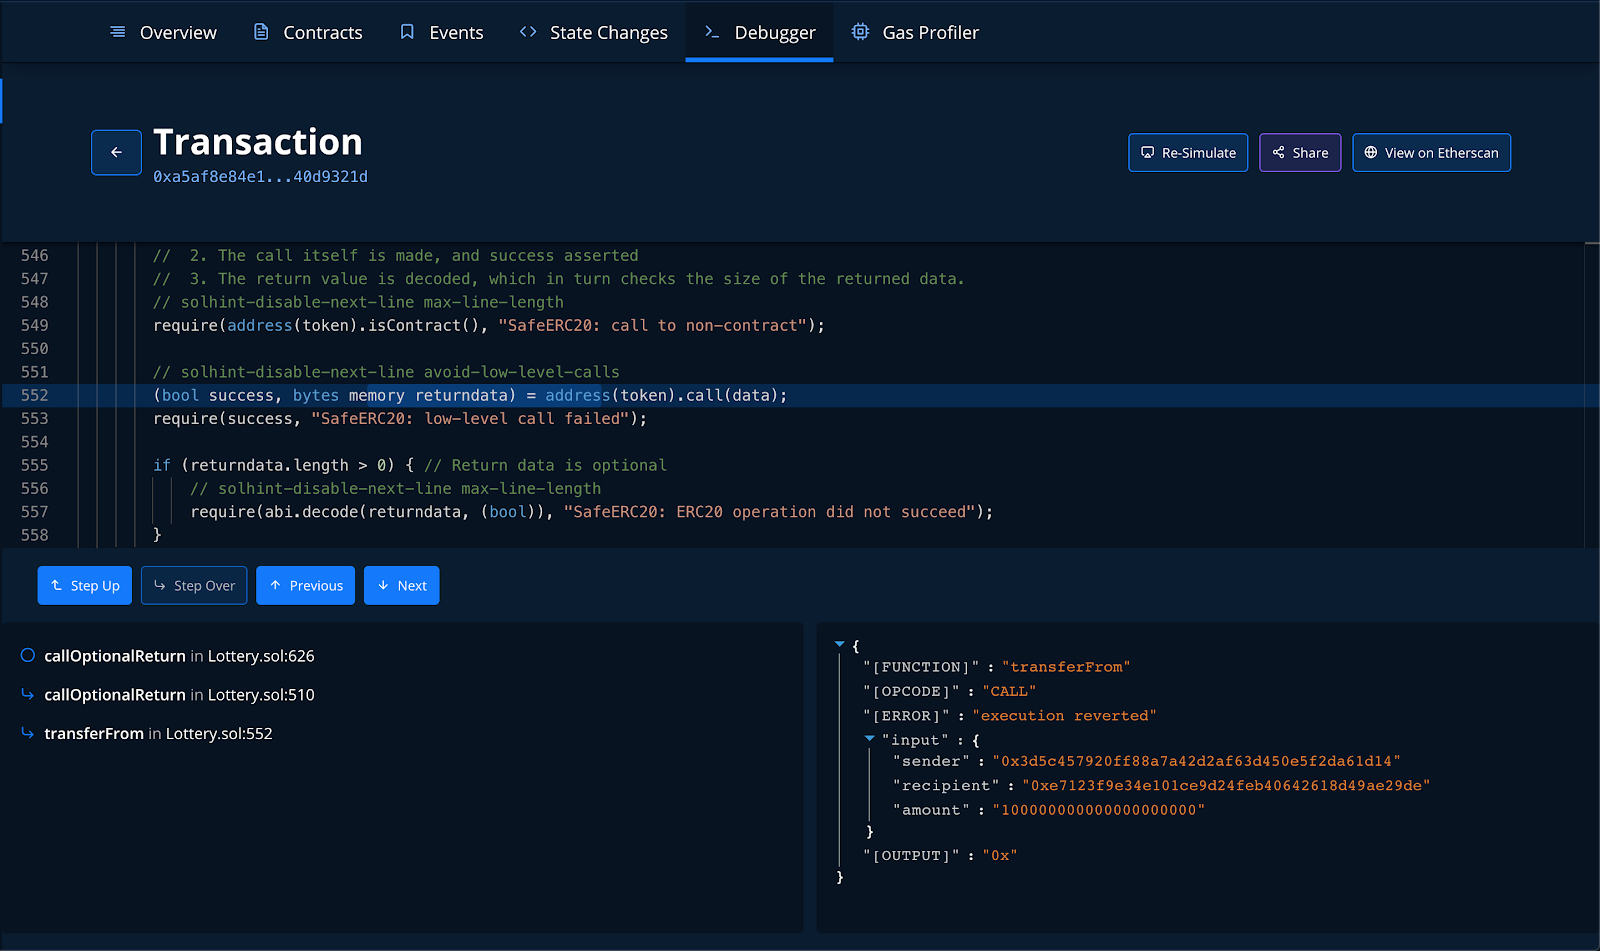Select transferFrom at Lottery.sol:552 frame

click(x=158, y=734)
